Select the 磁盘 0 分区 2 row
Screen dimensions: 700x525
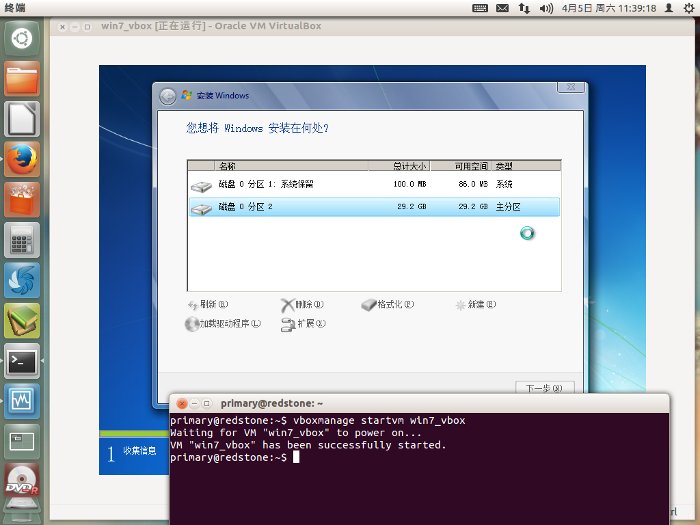coord(374,207)
